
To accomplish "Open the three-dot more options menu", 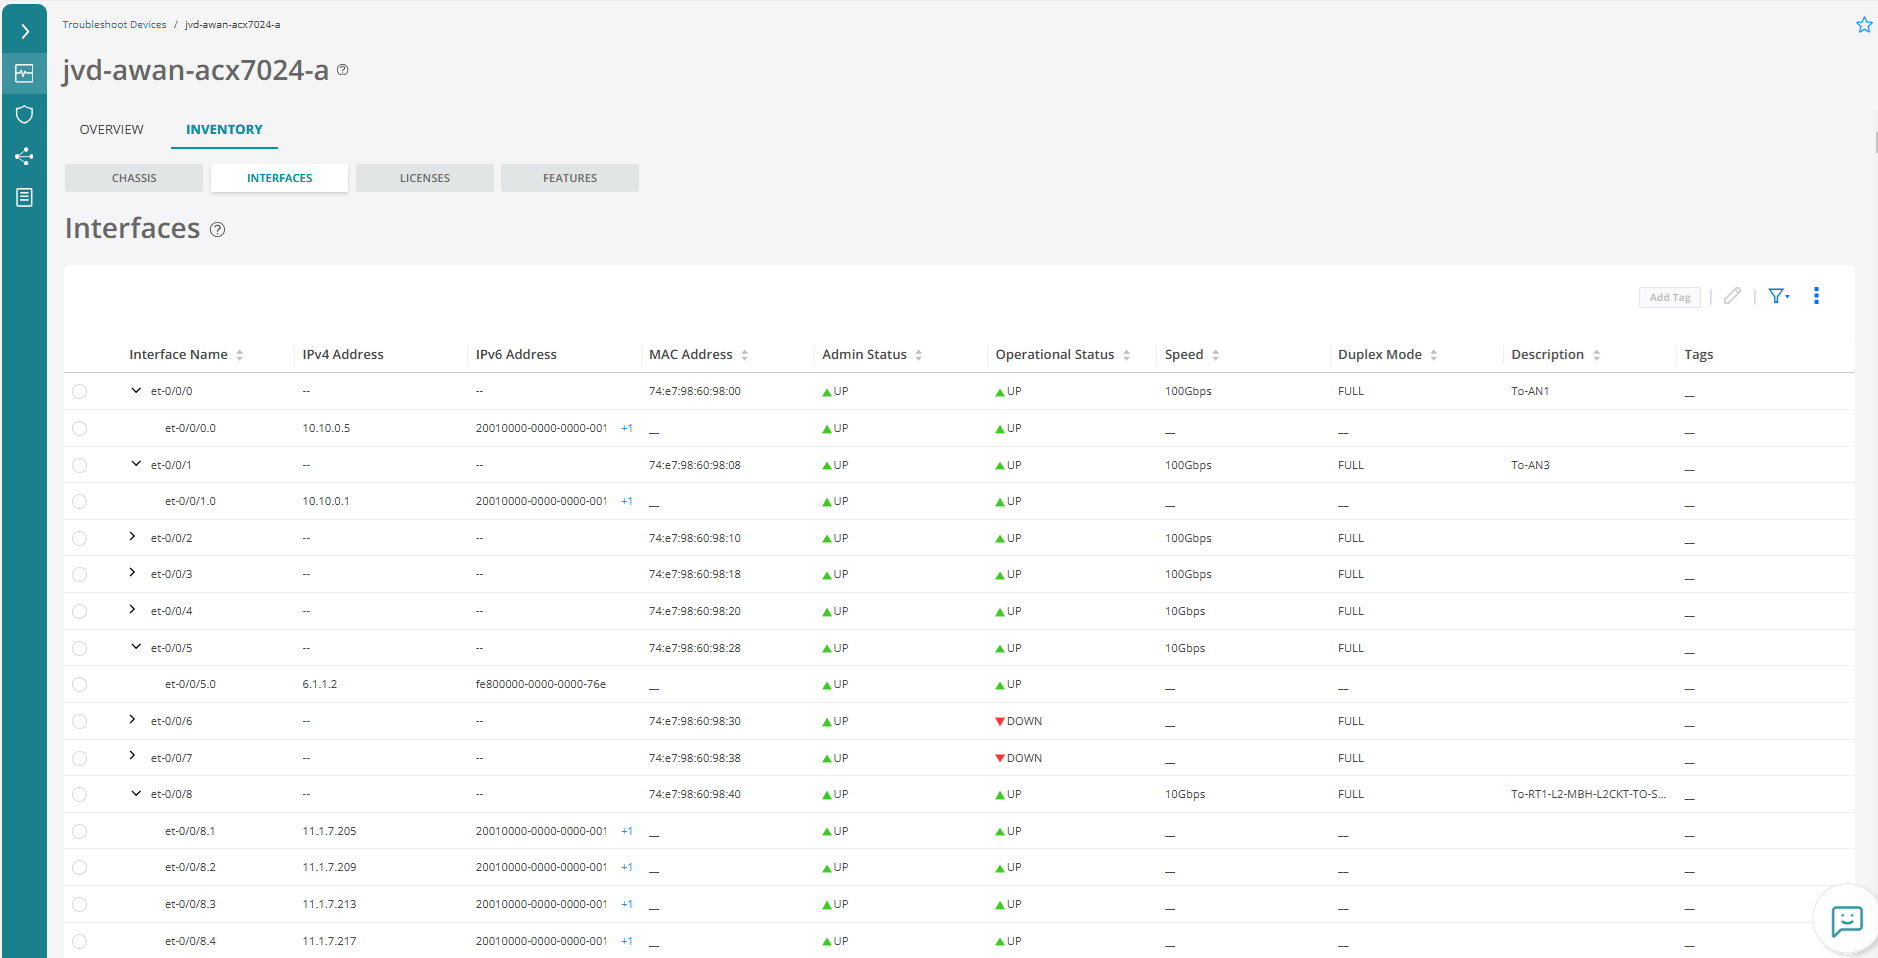I will [1816, 296].
